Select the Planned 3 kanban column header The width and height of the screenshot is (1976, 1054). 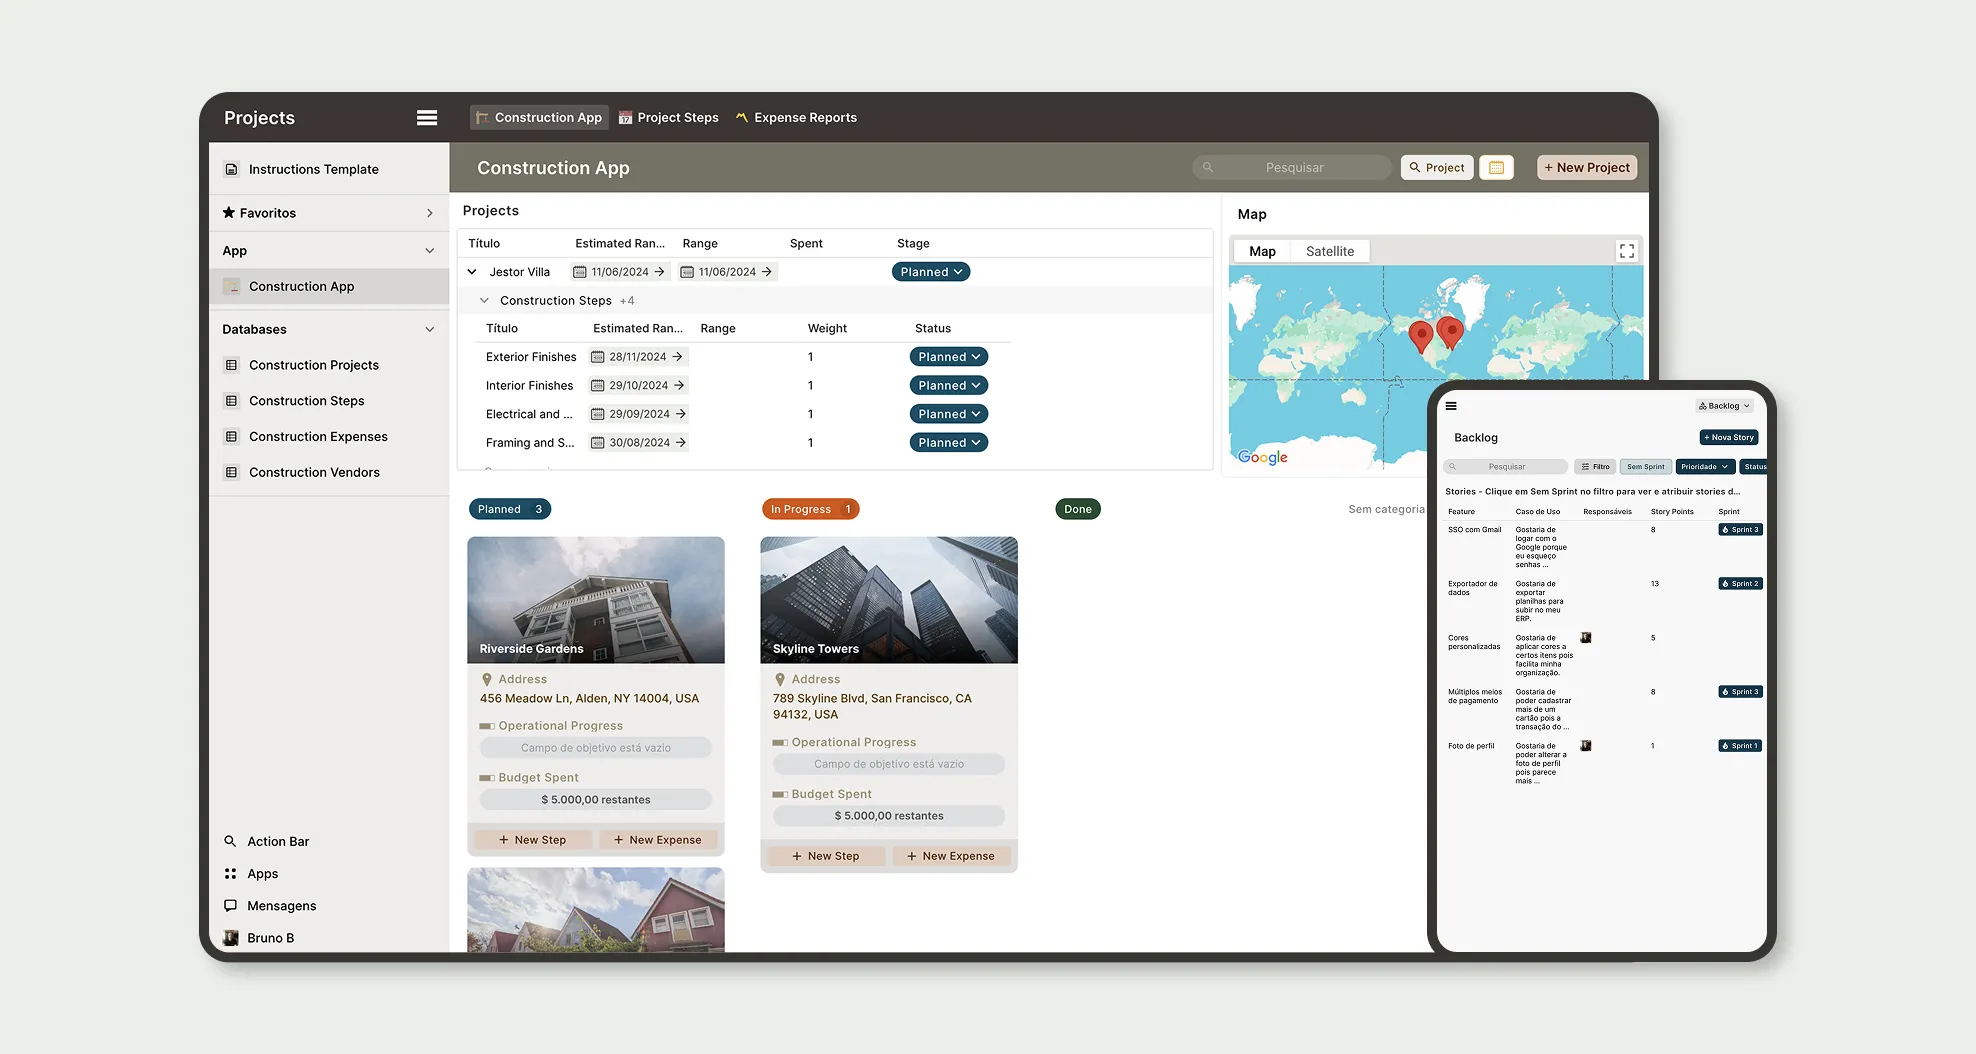[x=510, y=509]
